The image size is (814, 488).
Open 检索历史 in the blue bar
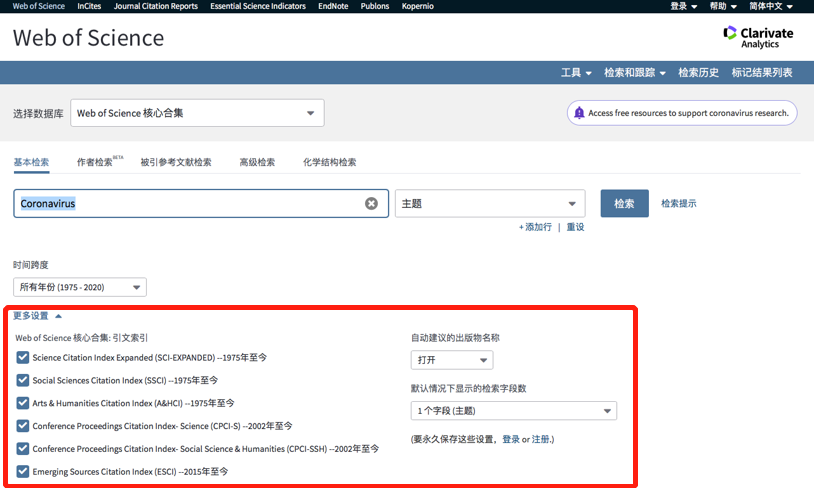698,73
